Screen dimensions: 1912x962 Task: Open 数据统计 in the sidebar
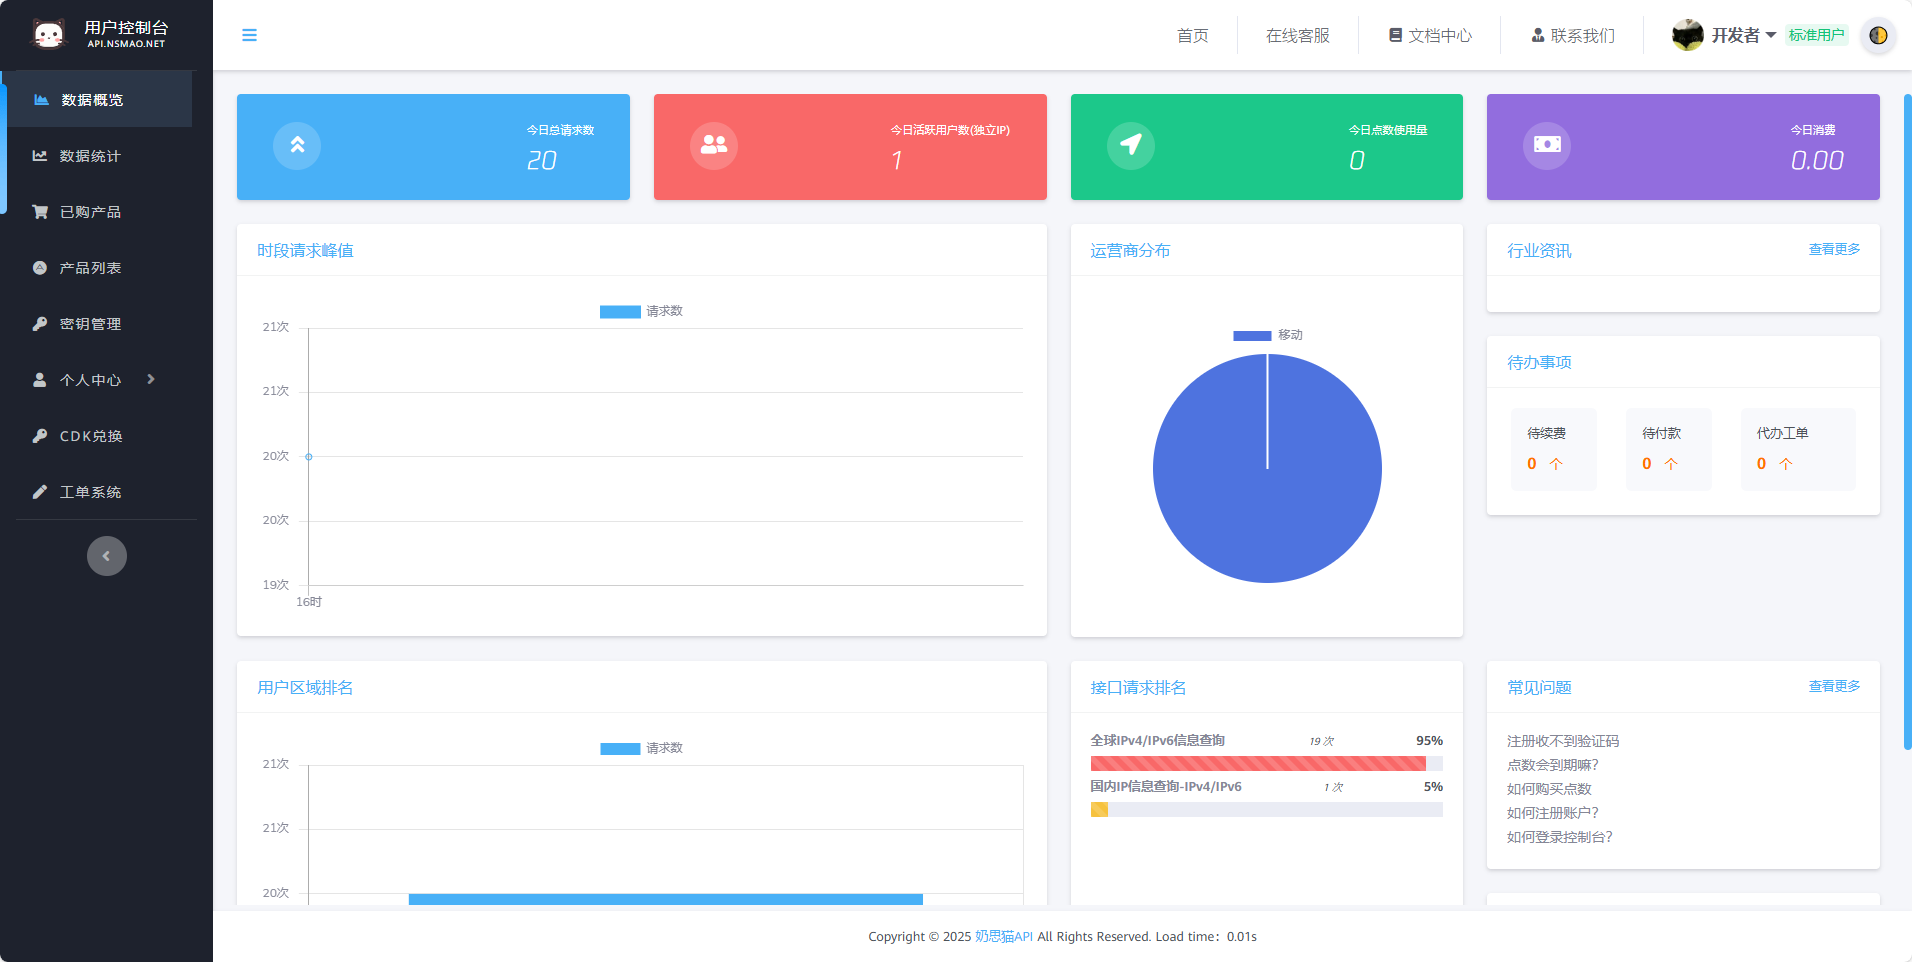click(90, 156)
